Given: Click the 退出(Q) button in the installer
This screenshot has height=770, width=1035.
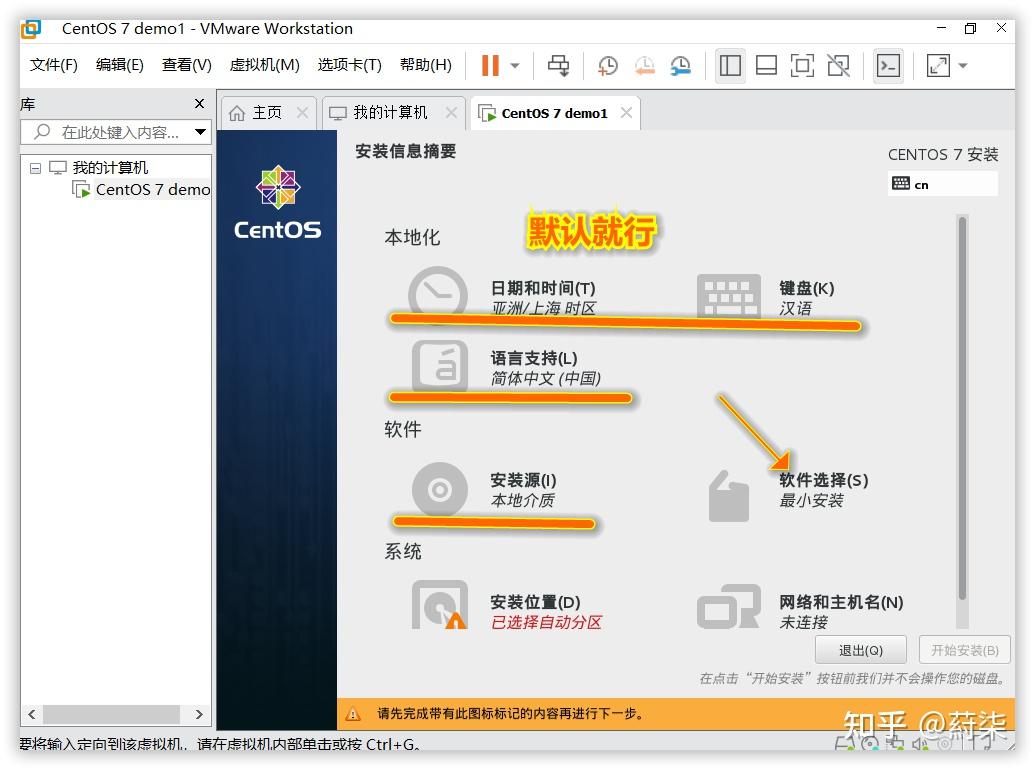Looking at the screenshot, I should coord(860,649).
